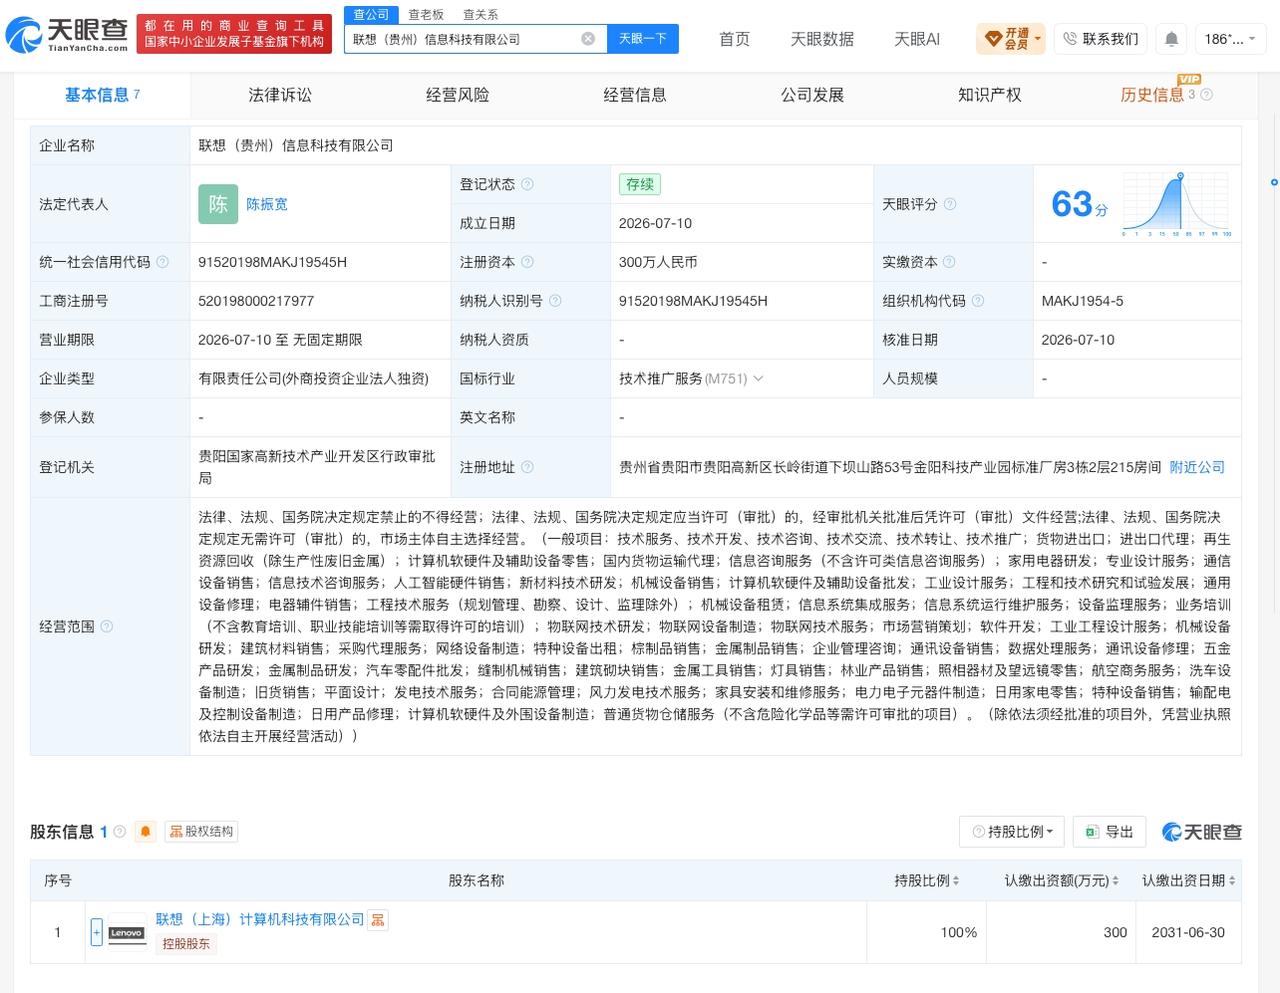Click help icon beside 纳税人识别号
Image resolution: width=1280 pixels, height=993 pixels.
click(x=555, y=301)
